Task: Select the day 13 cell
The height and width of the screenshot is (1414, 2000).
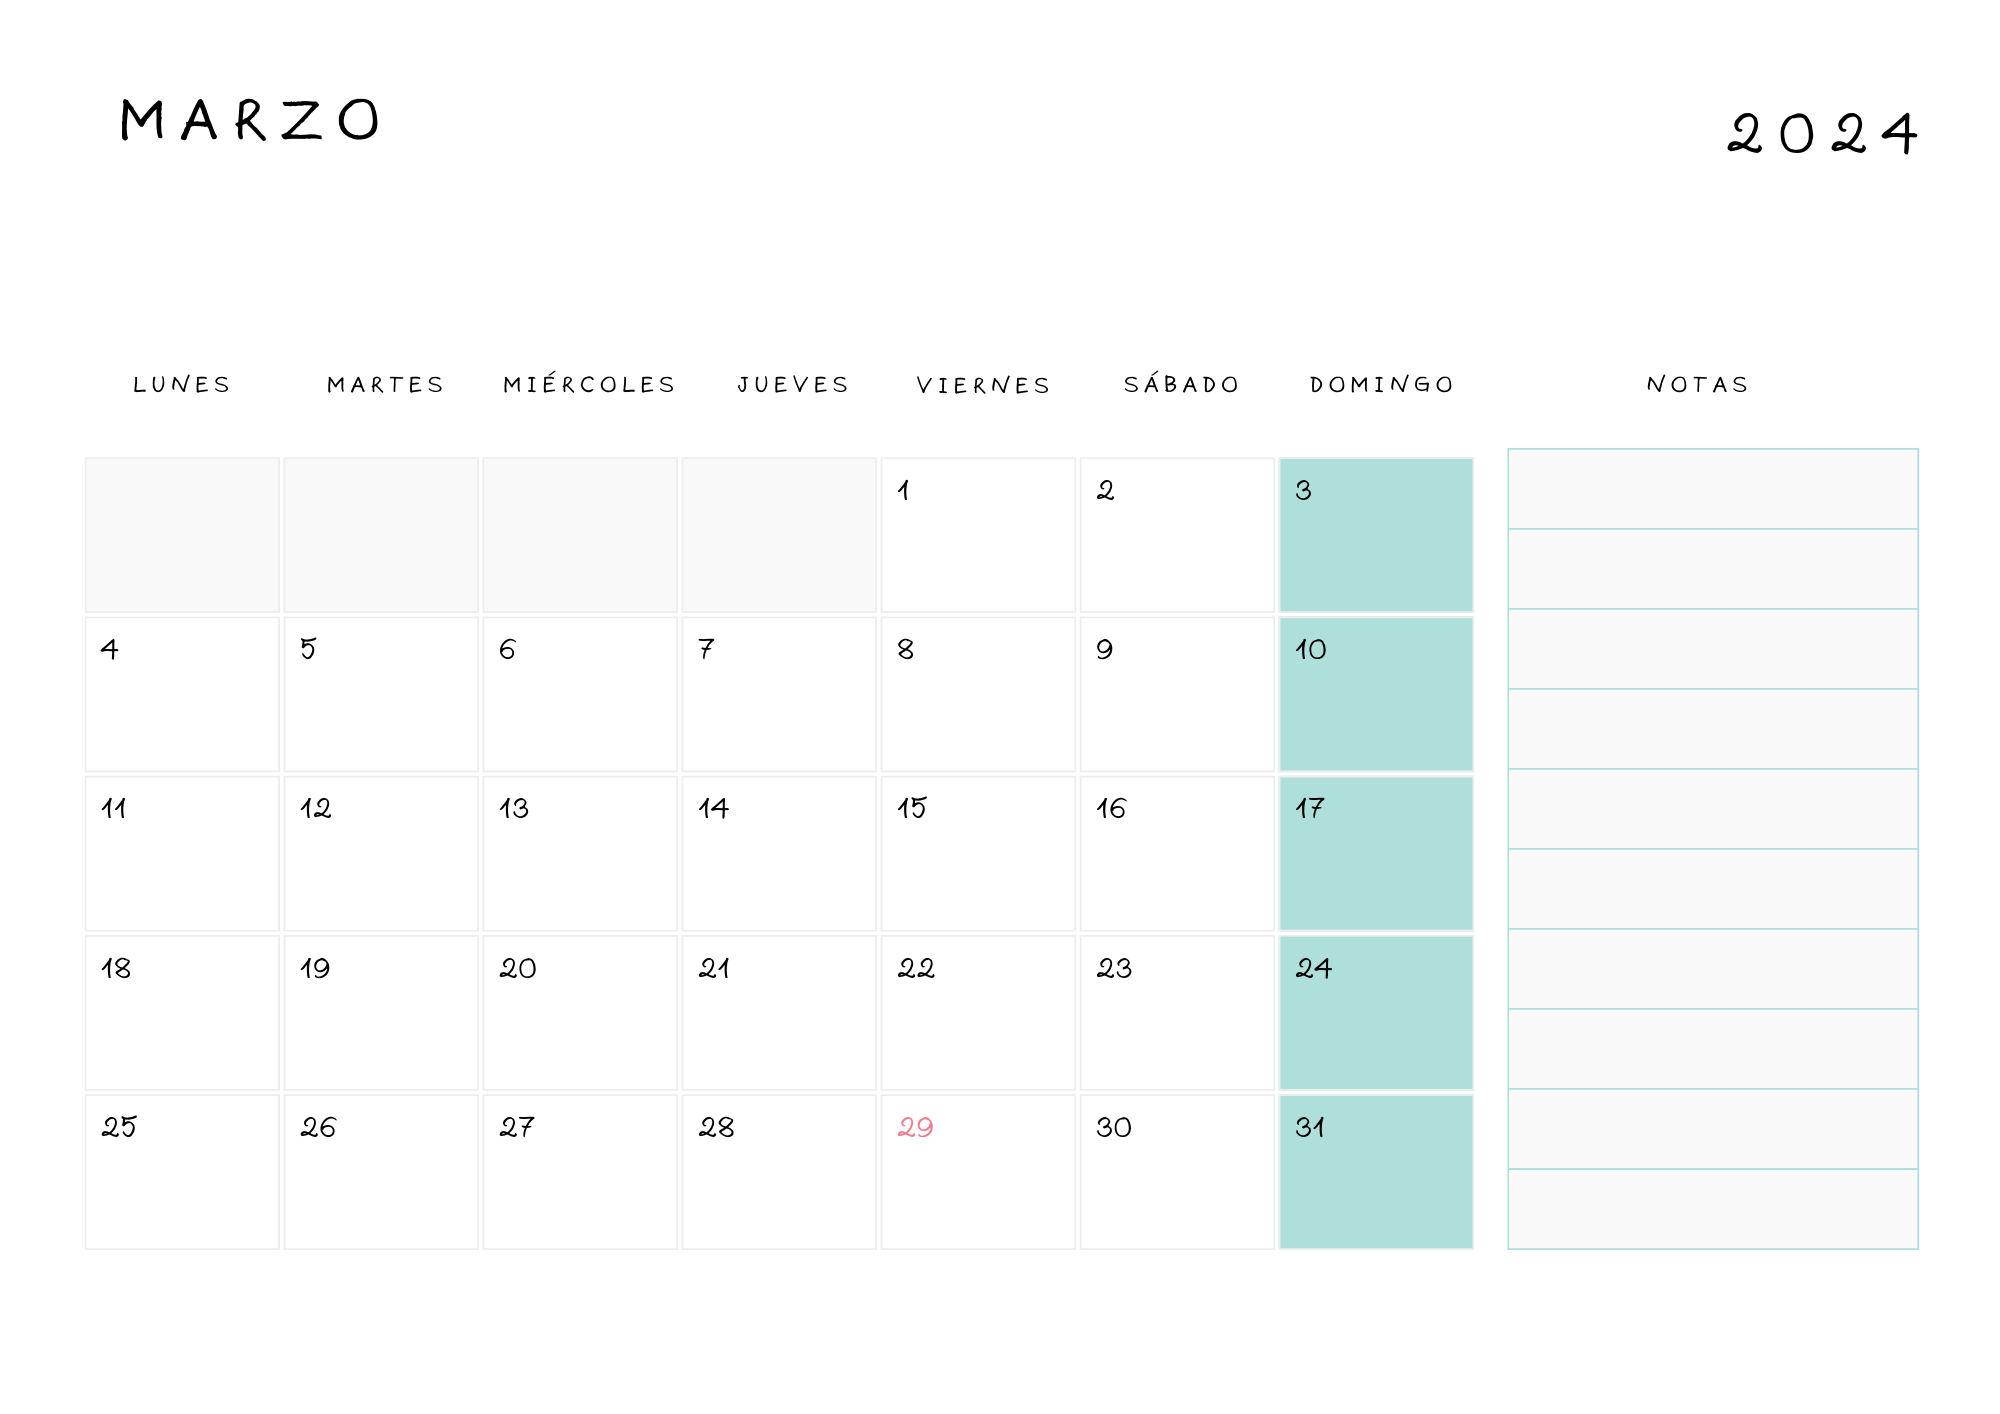Action: [x=579, y=853]
